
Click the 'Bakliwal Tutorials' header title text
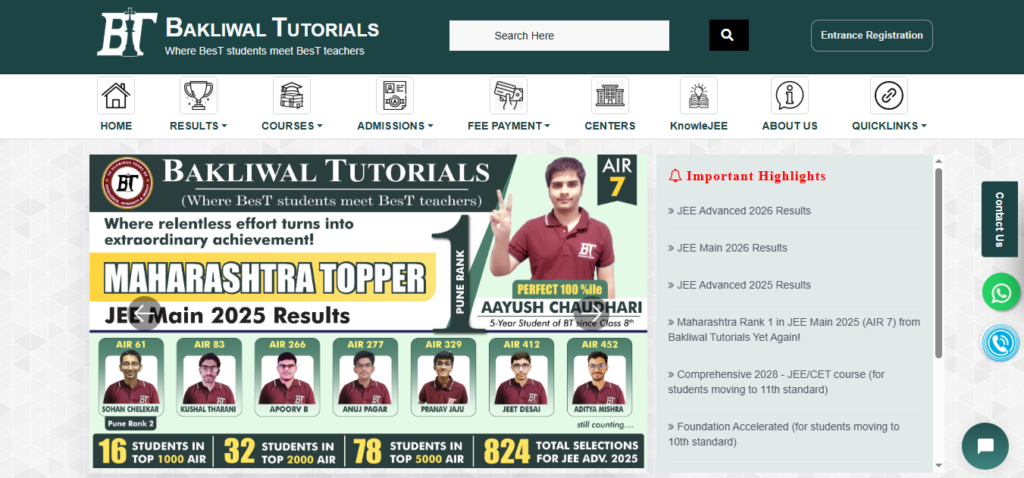(272, 28)
